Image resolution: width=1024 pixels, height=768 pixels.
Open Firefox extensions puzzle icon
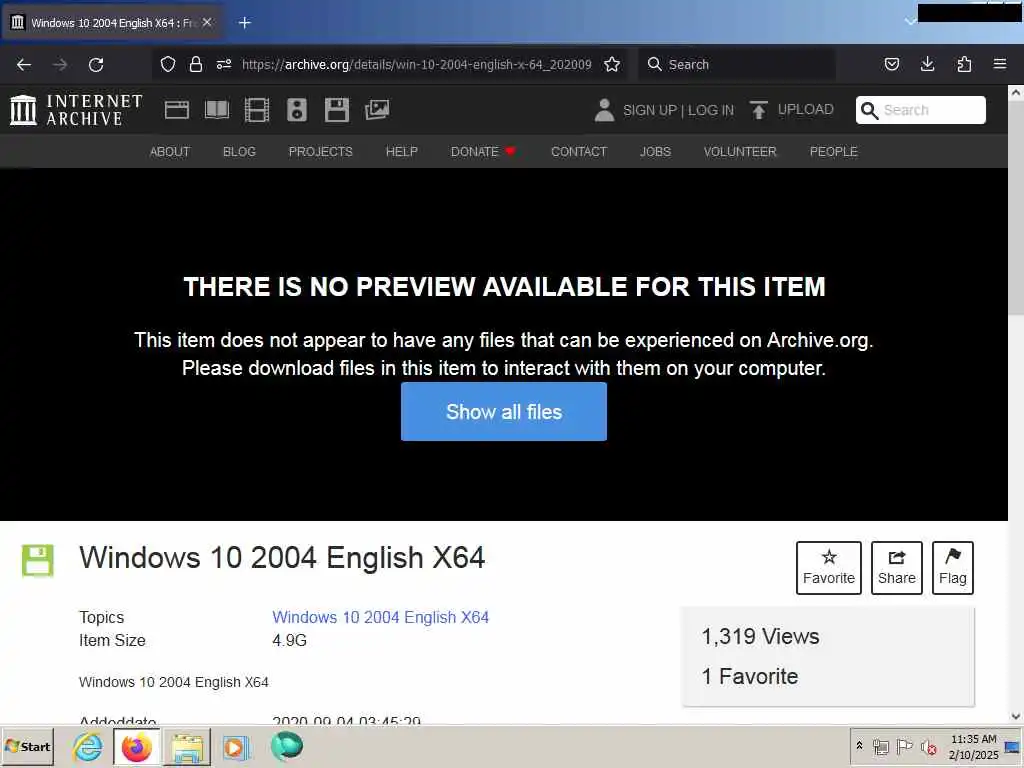coord(964,64)
